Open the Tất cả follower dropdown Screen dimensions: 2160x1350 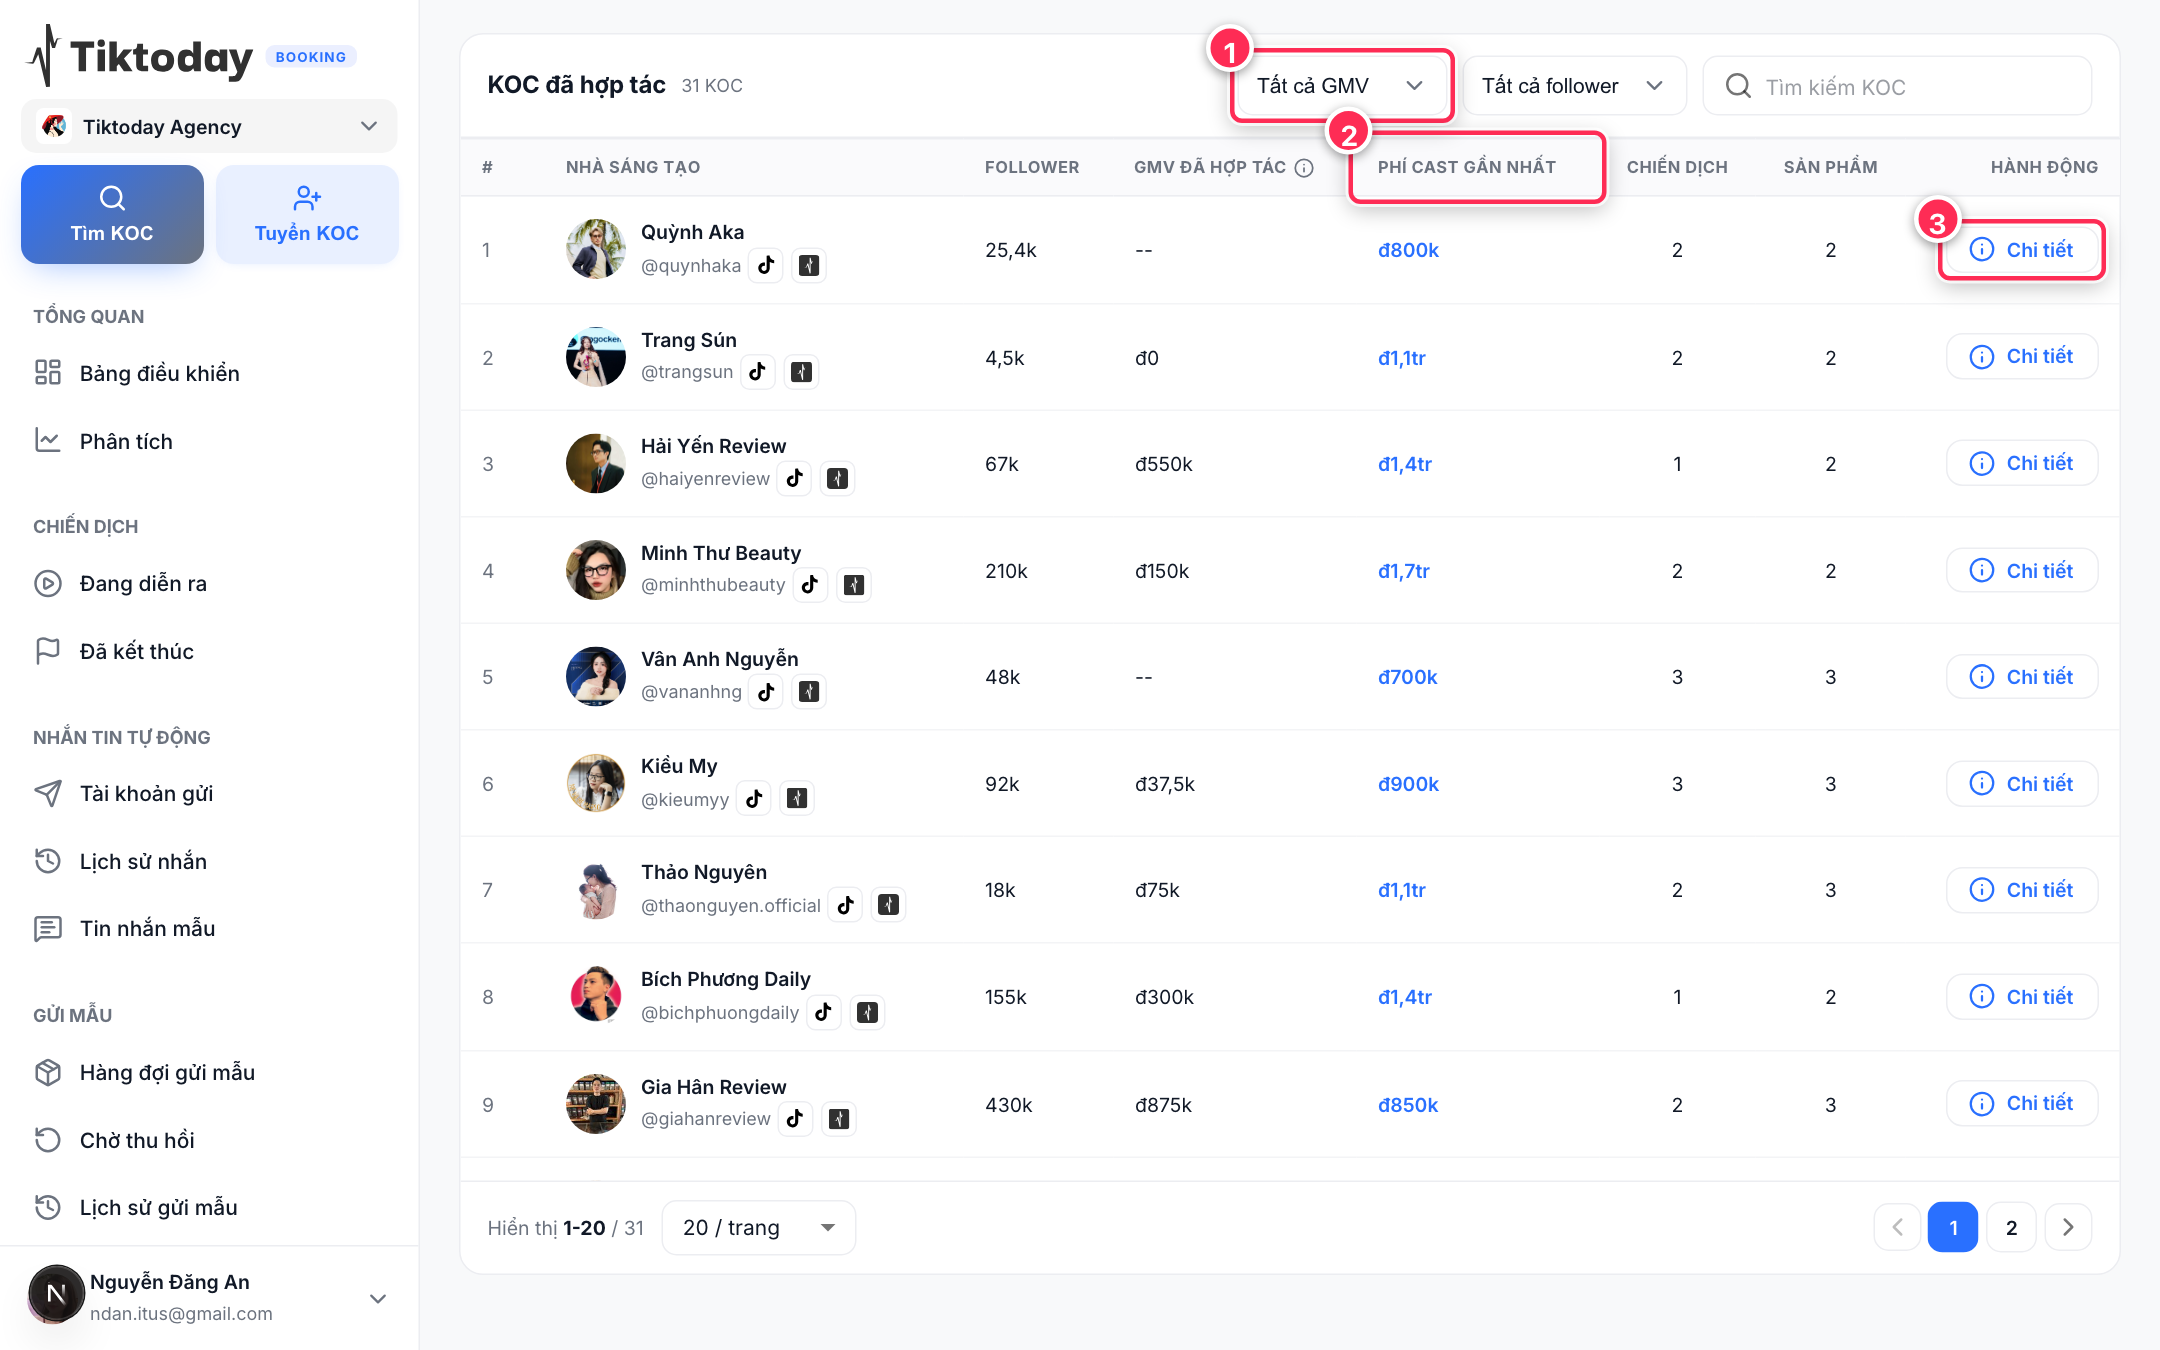click(1573, 86)
